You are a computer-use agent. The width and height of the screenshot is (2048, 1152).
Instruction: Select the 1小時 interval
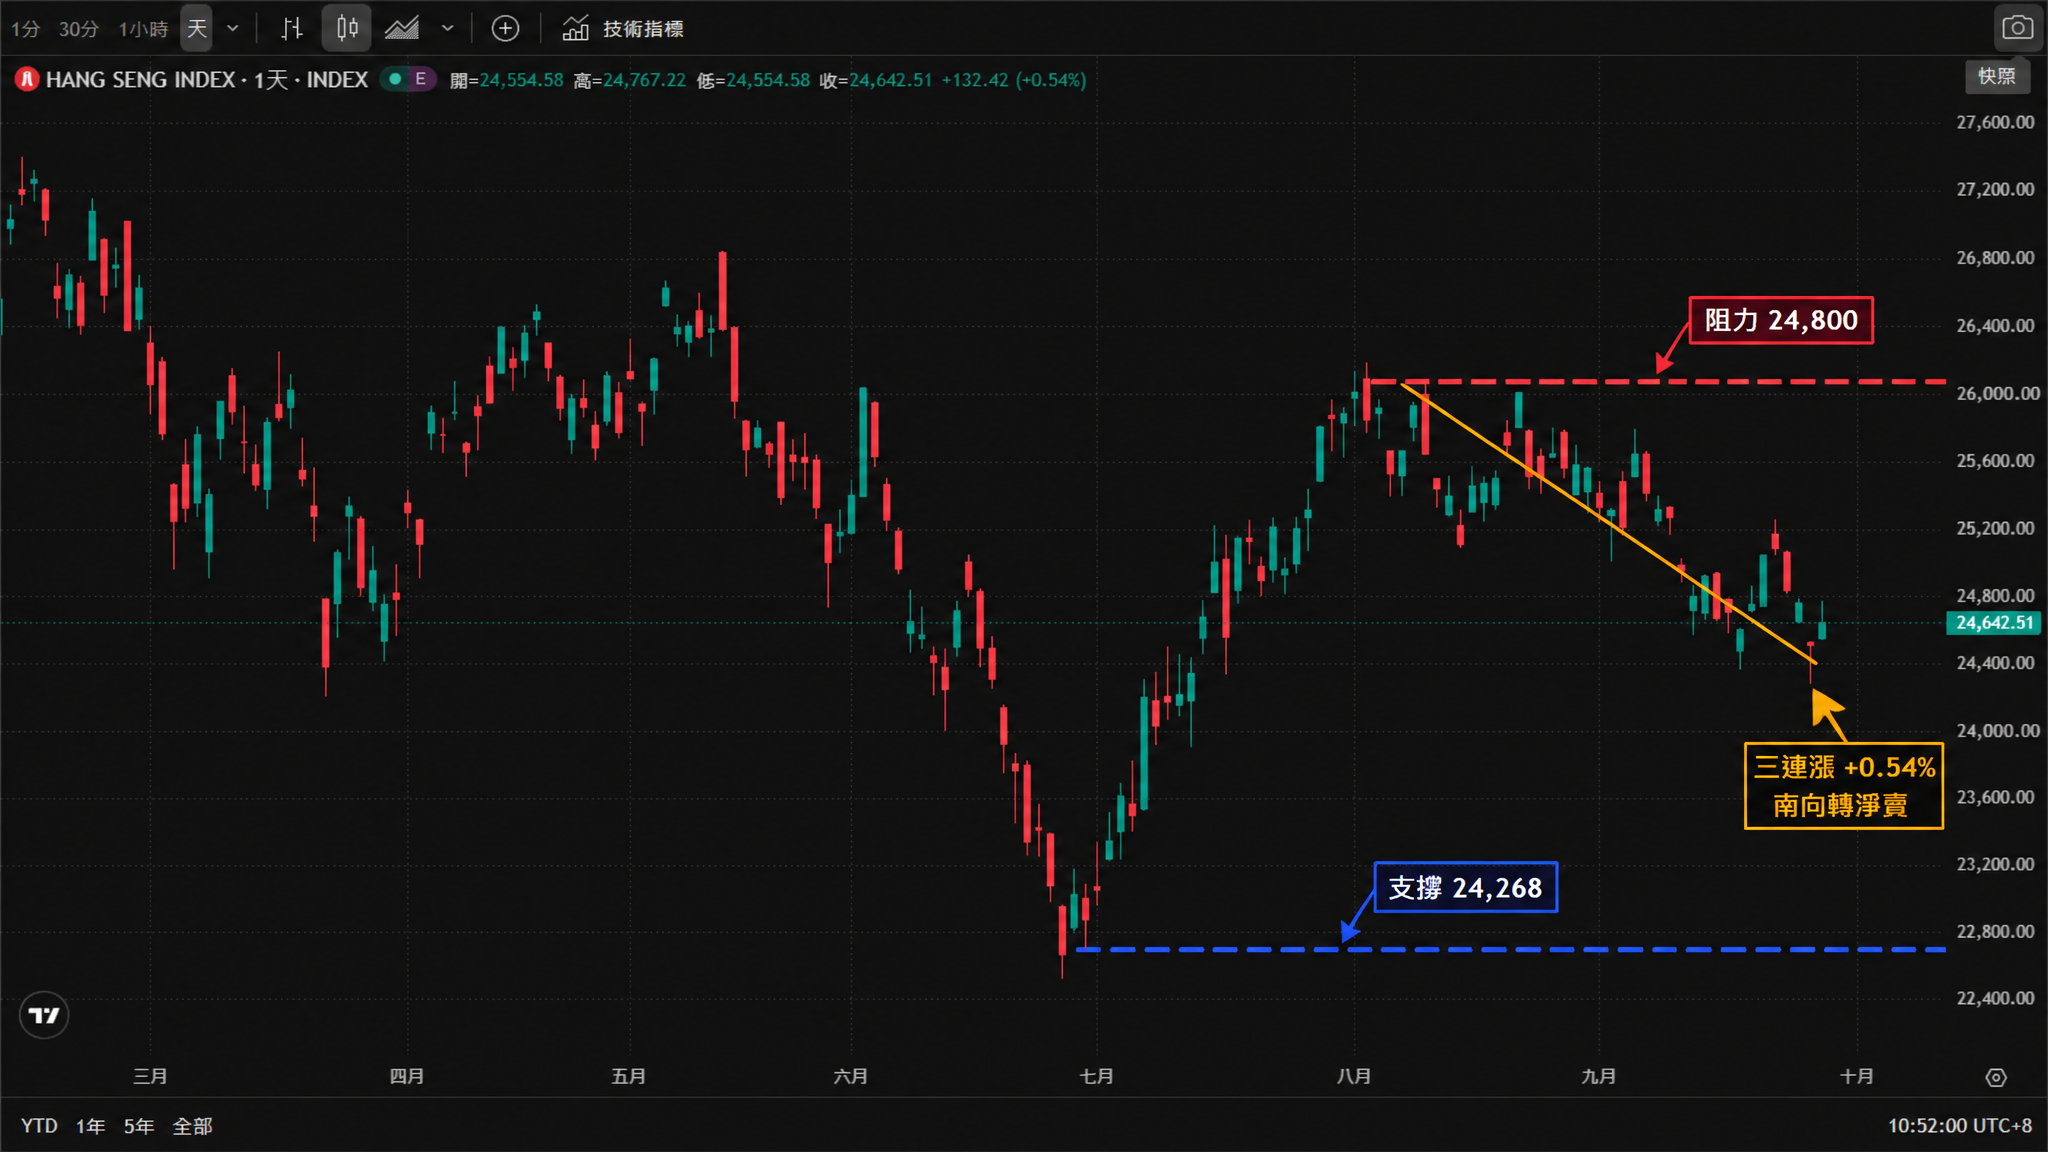coord(143,29)
